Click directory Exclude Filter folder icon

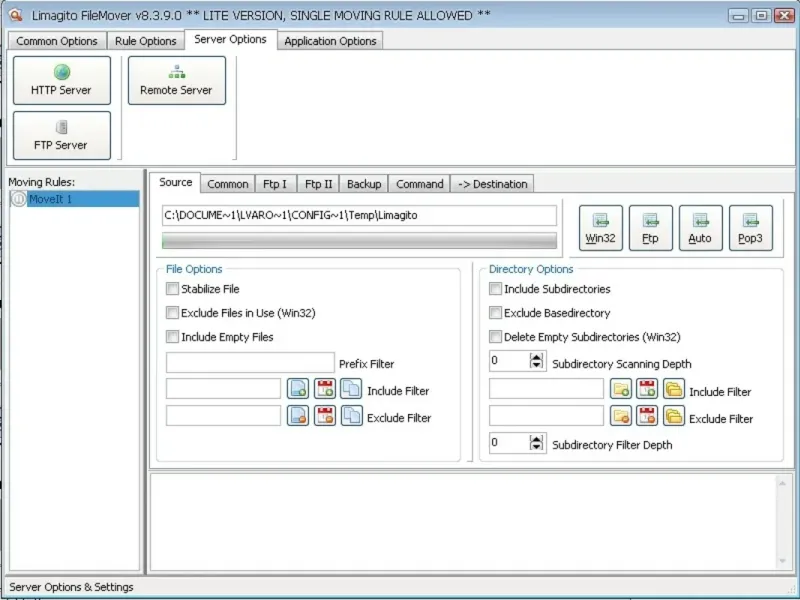621,416
